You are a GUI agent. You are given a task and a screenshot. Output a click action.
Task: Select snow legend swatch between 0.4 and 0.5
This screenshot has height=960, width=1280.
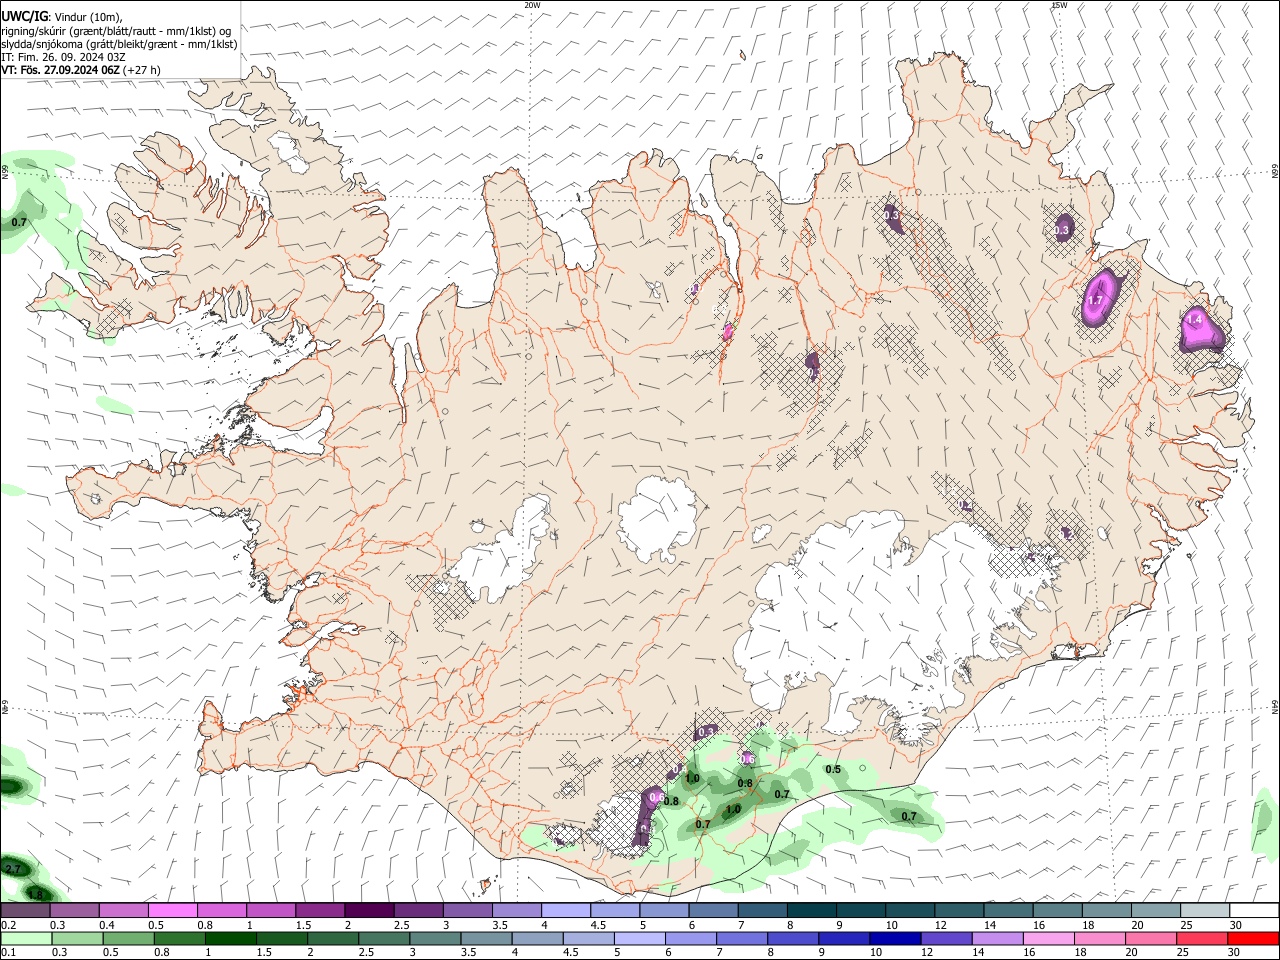coord(123,910)
